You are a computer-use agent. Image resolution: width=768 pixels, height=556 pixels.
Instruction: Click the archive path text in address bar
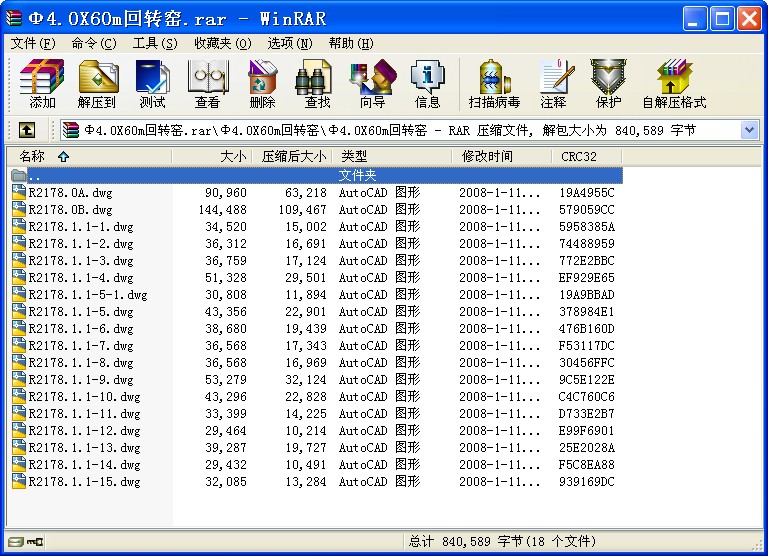click(389, 130)
